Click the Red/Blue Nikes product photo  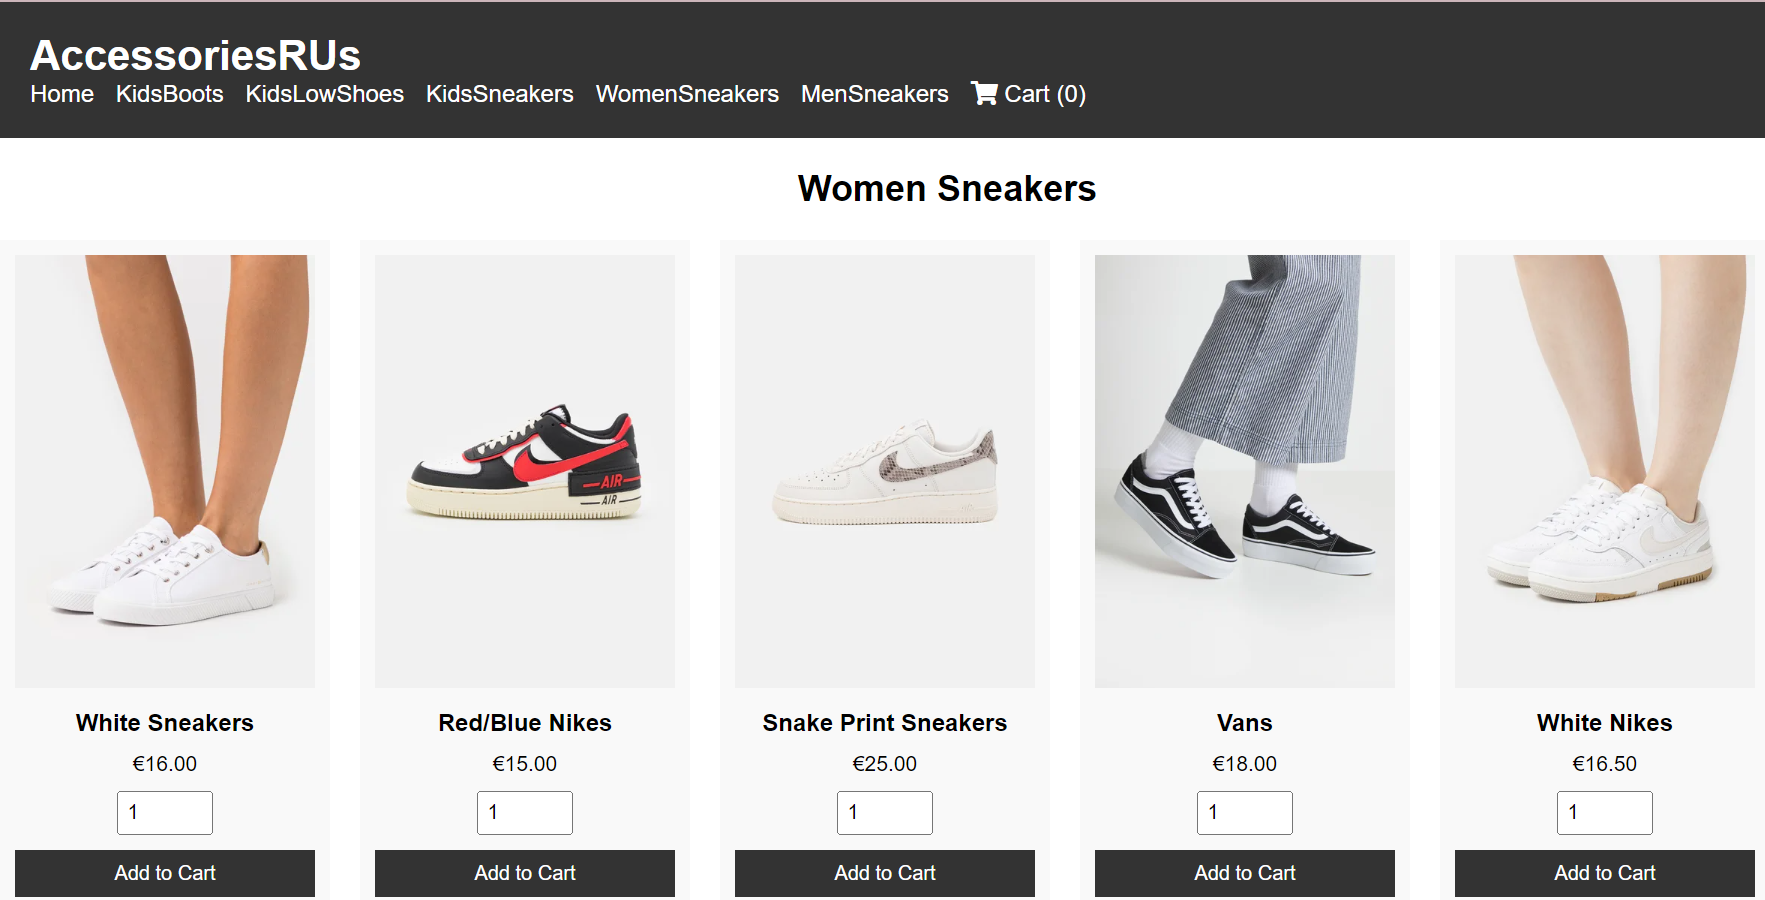click(x=524, y=470)
